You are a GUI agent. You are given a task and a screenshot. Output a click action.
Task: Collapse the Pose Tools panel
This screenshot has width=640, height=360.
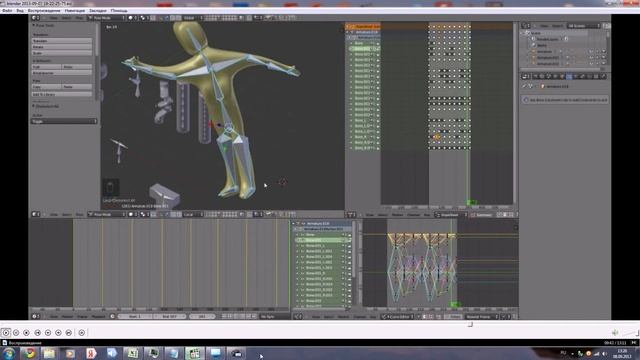[x=34, y=25]
